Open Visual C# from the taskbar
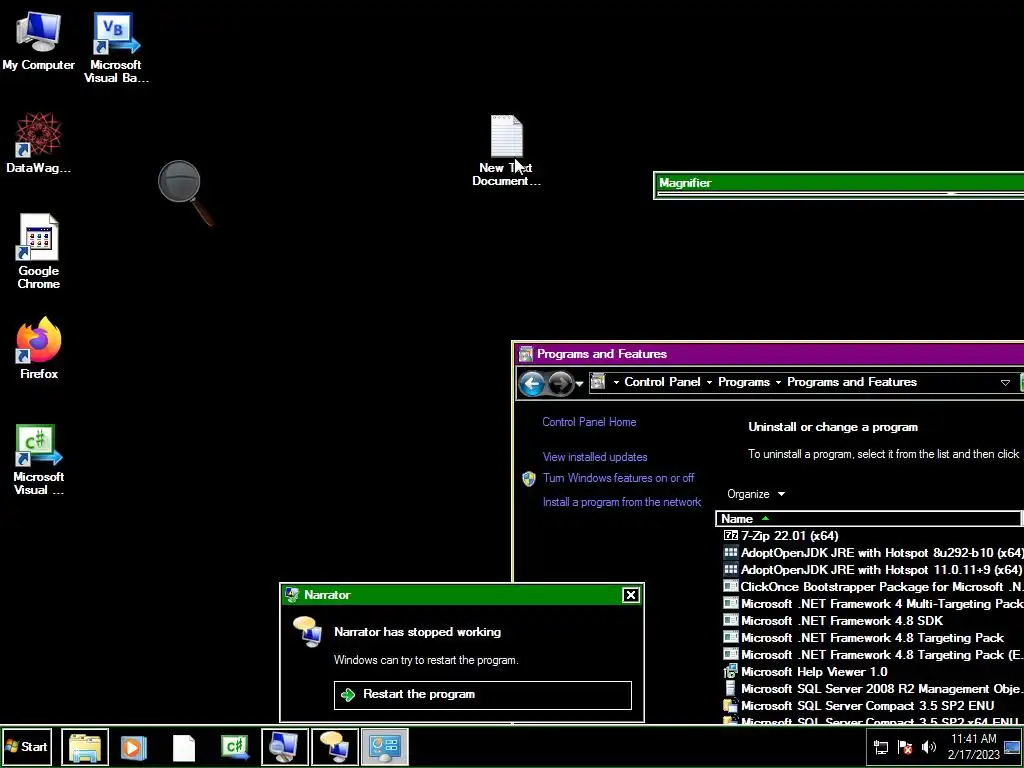Viewport: 1024px width, 768px height. [x=234, y=747]
